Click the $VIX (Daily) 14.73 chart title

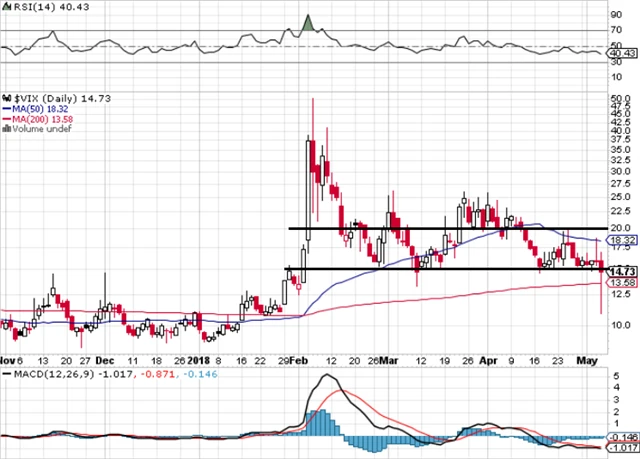click(44, 99)
